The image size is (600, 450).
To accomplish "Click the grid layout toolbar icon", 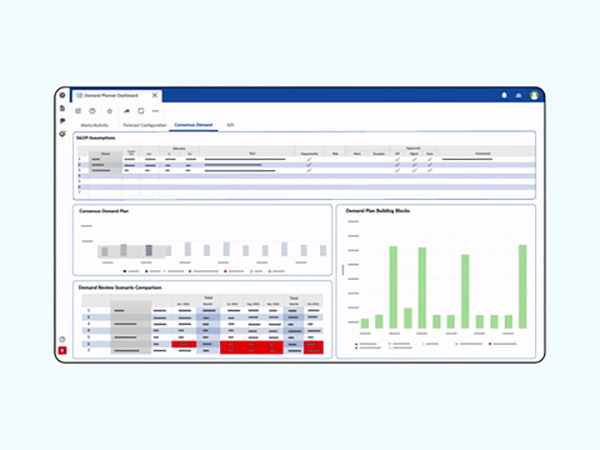I will 78,111.
